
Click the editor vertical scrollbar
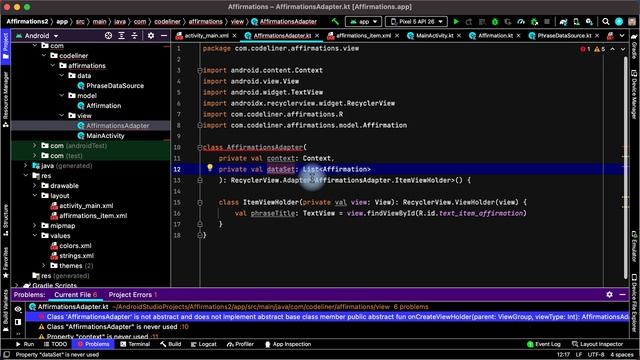626,167
